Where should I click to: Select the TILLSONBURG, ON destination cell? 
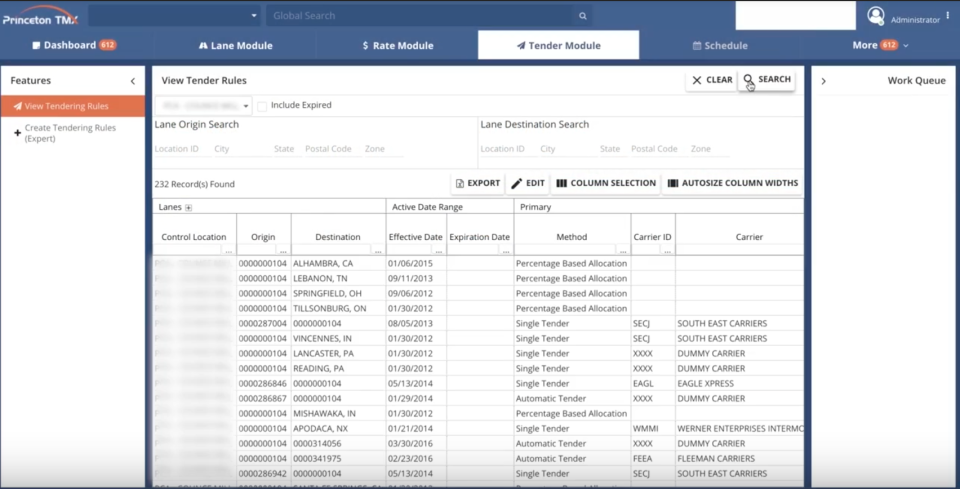click(x=338, y=308)
